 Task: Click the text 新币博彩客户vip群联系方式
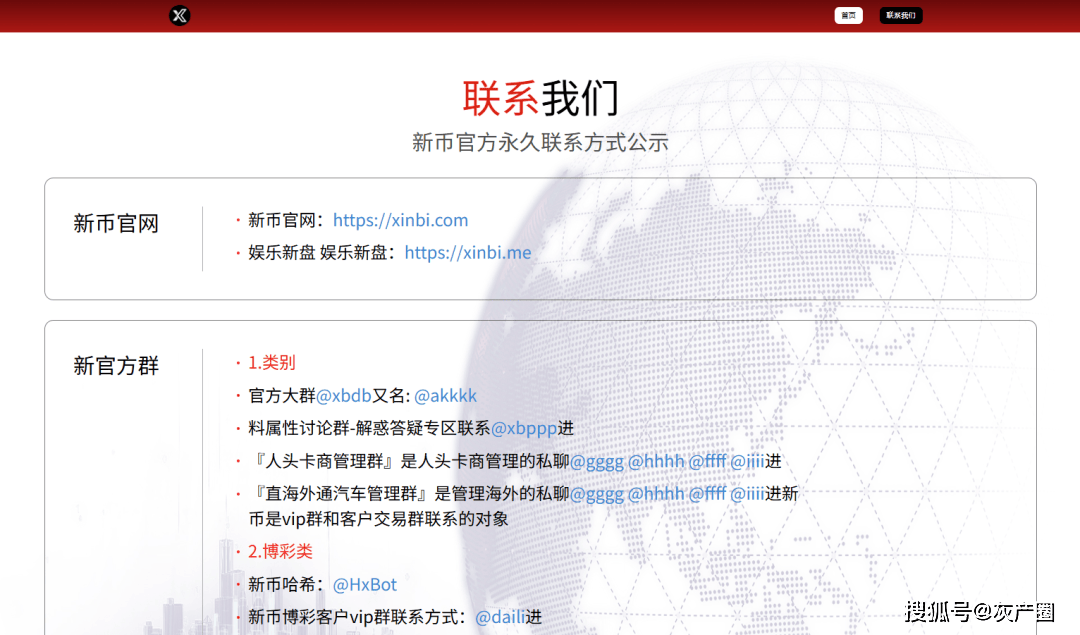tap(353, 616)
